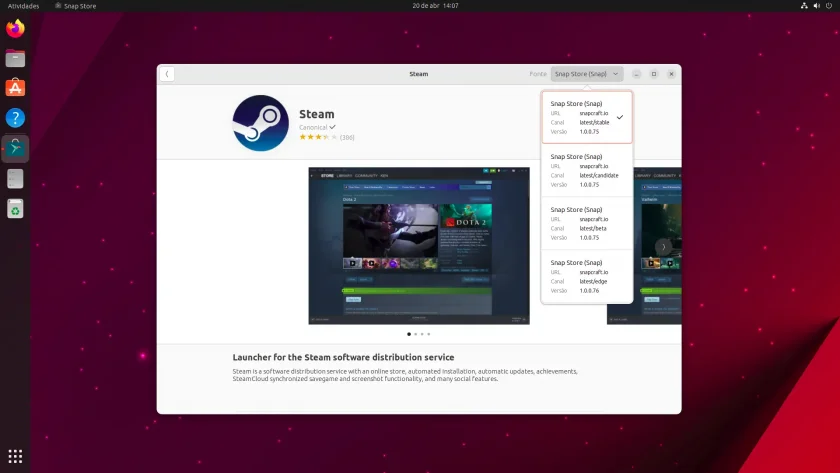Select third carousel page dot
This screenshot has height=473, width=840.
click(x=422, y=334)
